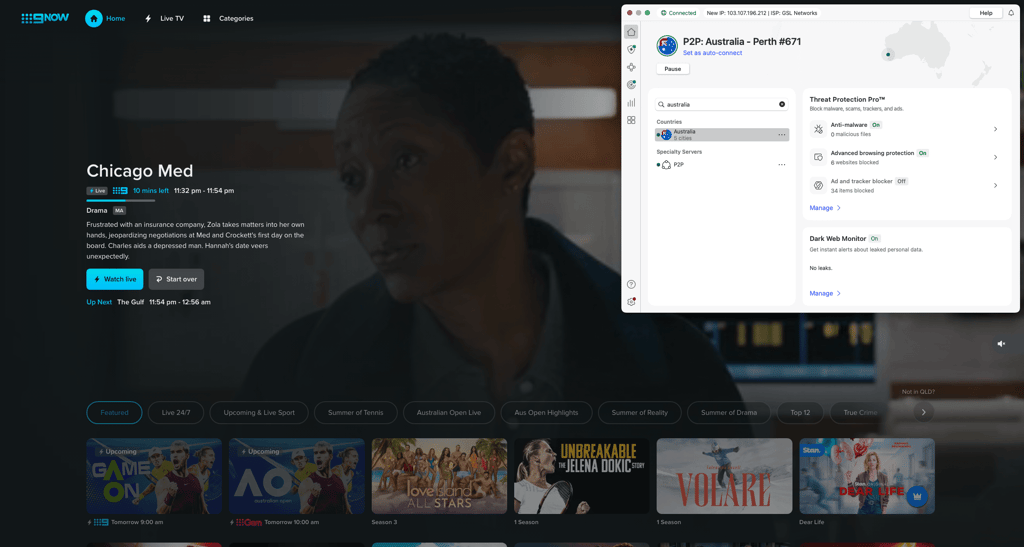The image size is (1024, 547).
Task: Expand the Anti-malware row chevron
Action: (995, 129)
